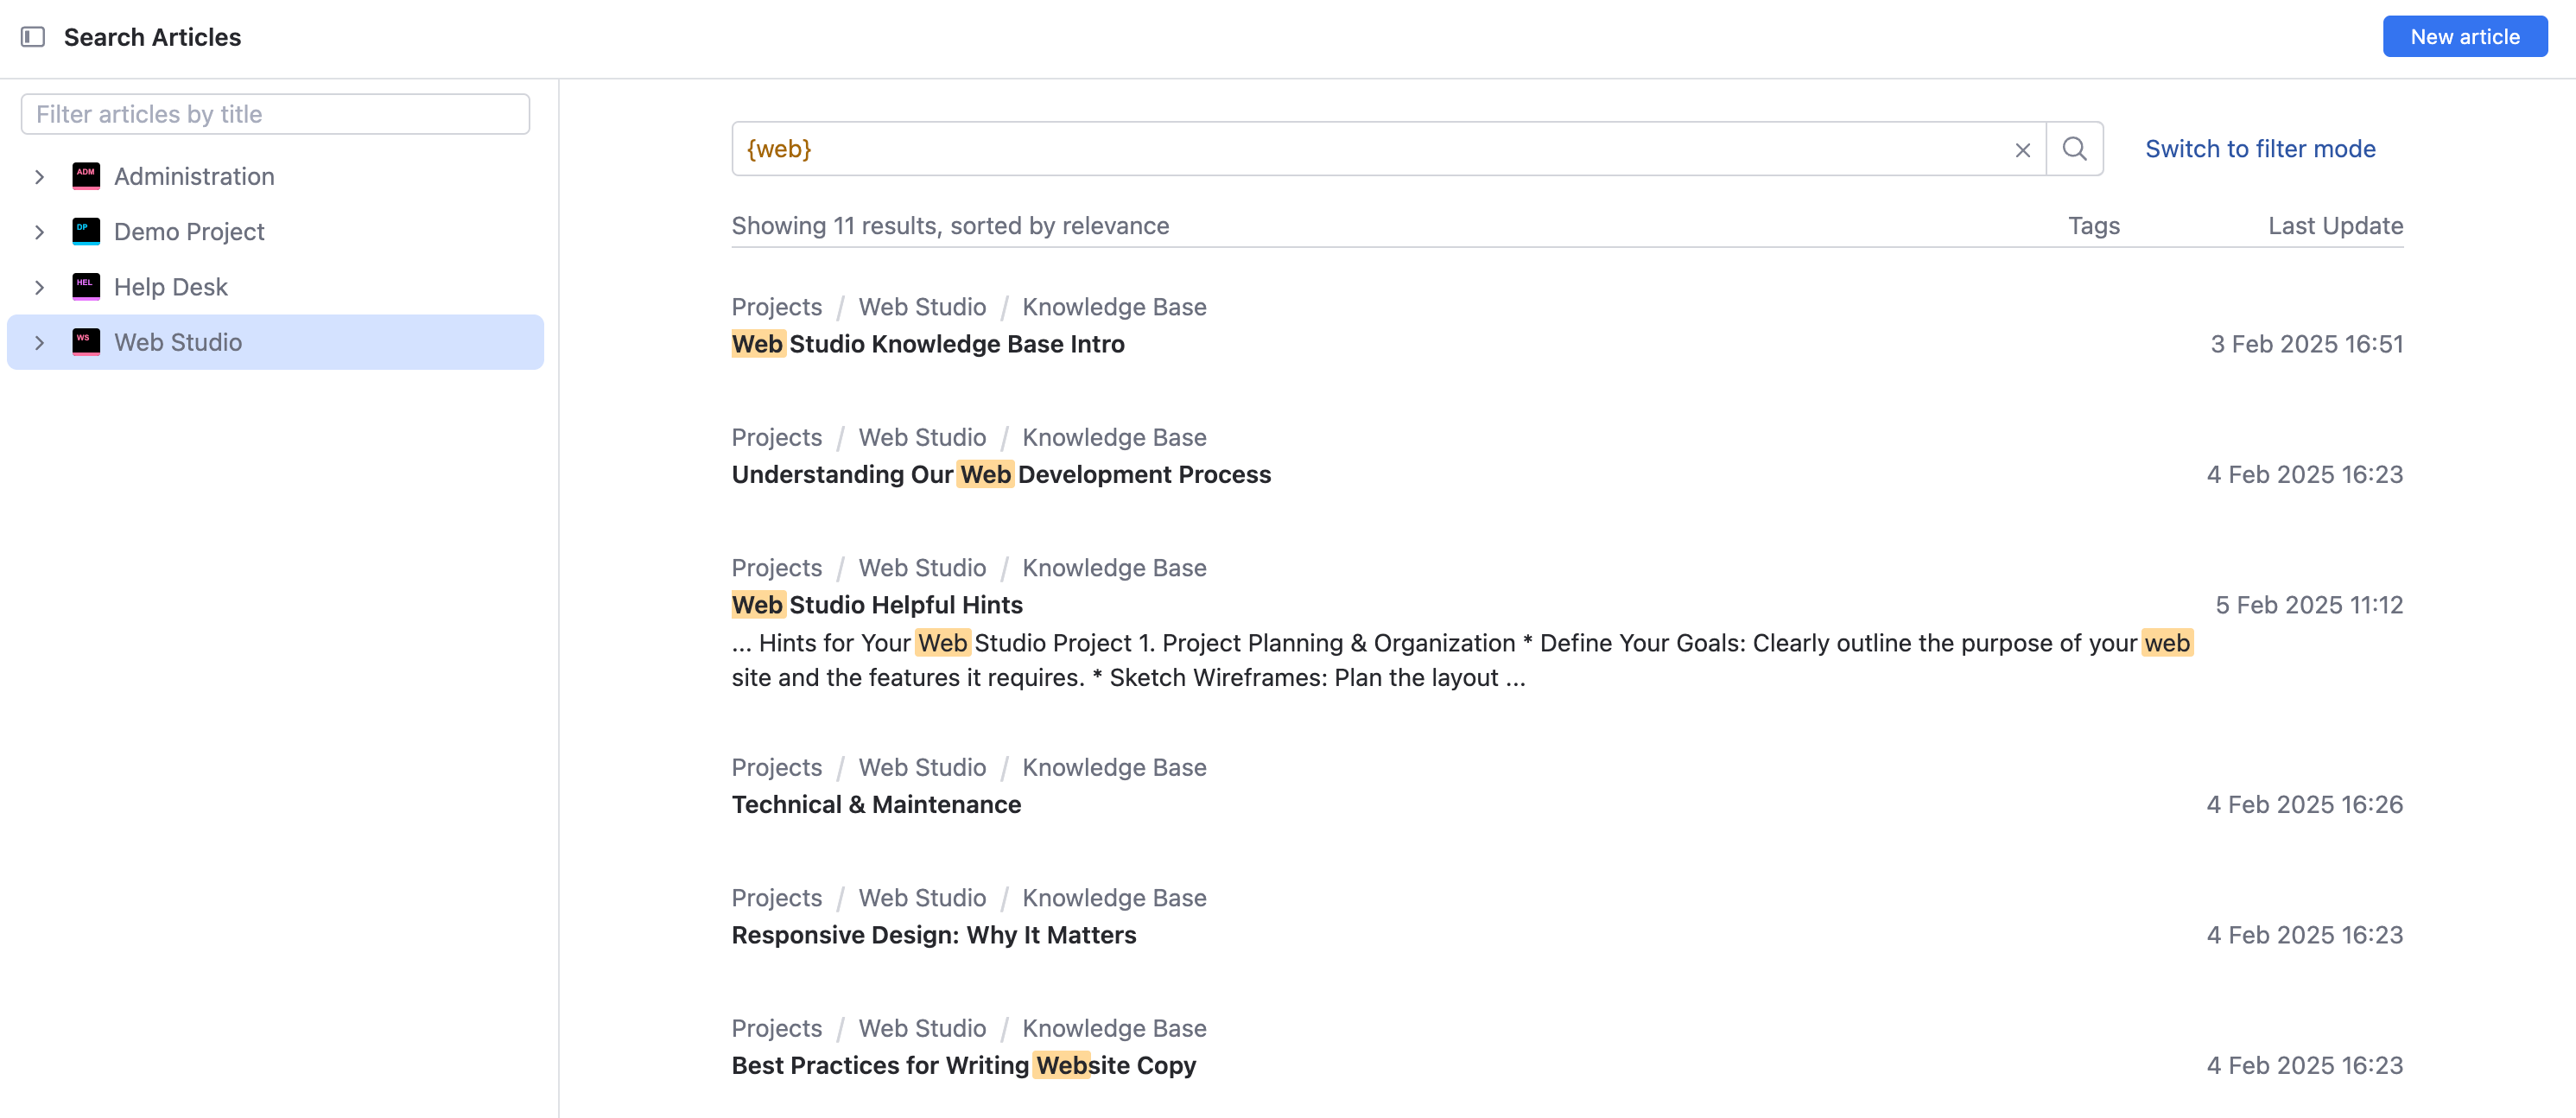Screen dimensions: 2576x1118
Task: Open Web Studio Knowledge Base Intro article
Action: pos(927,344)
